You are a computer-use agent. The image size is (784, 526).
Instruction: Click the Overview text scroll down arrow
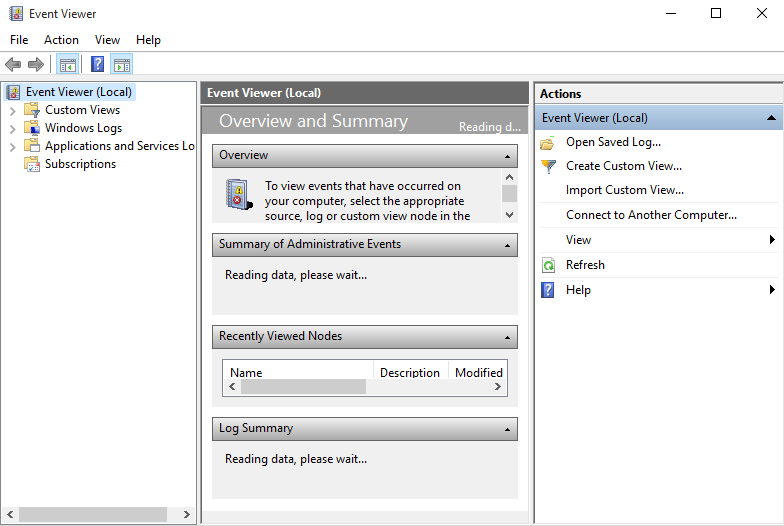(510, 215)
